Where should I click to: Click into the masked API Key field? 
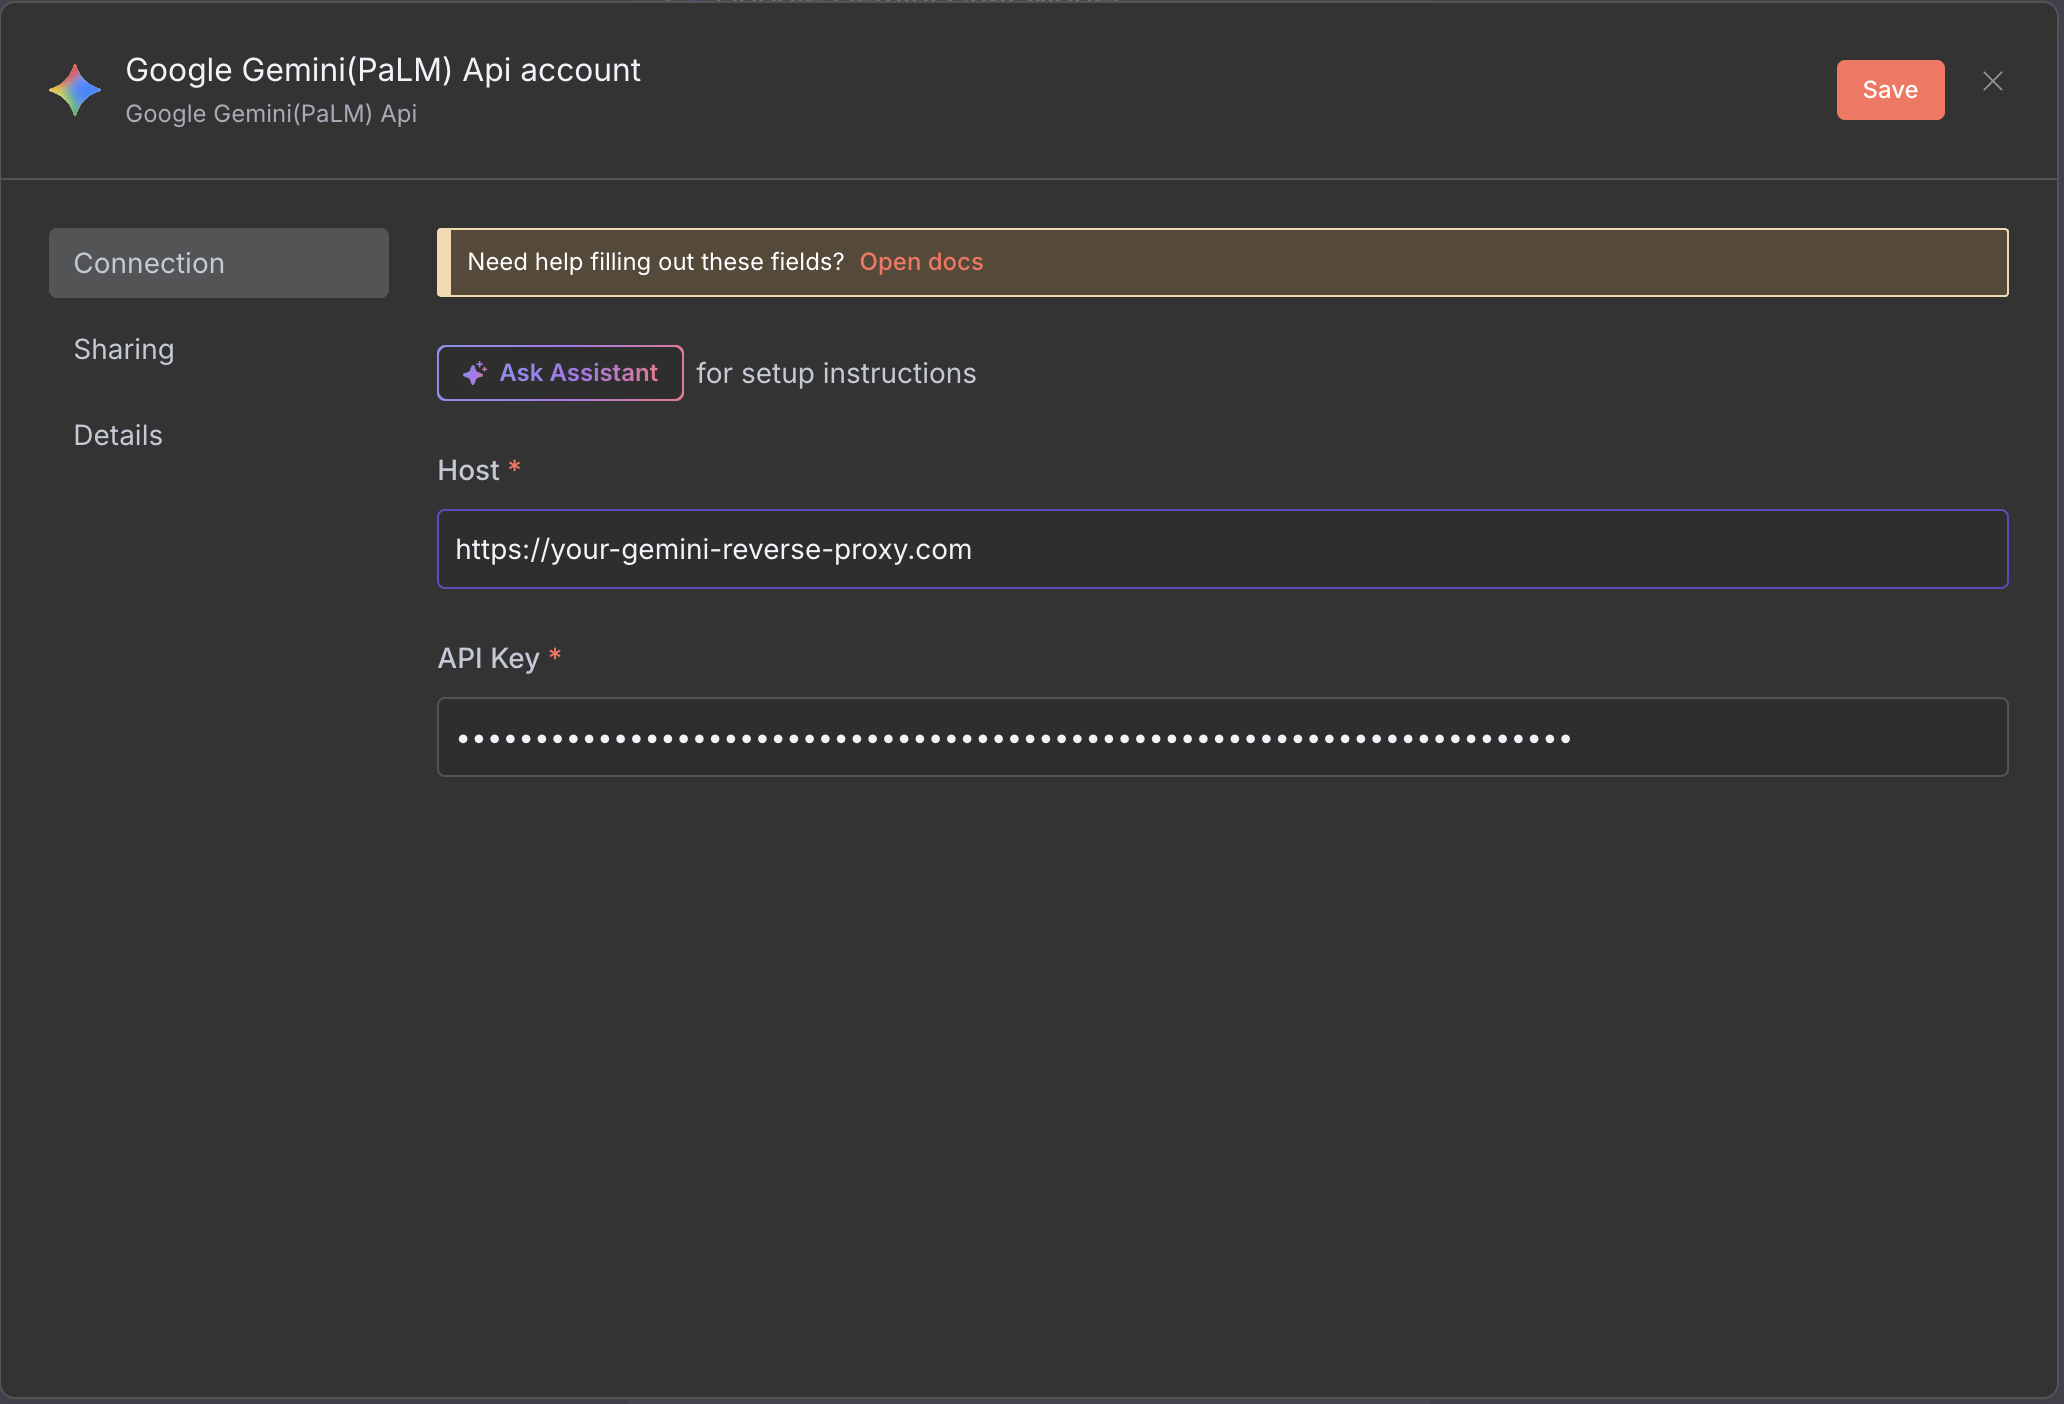[1220, 737]
